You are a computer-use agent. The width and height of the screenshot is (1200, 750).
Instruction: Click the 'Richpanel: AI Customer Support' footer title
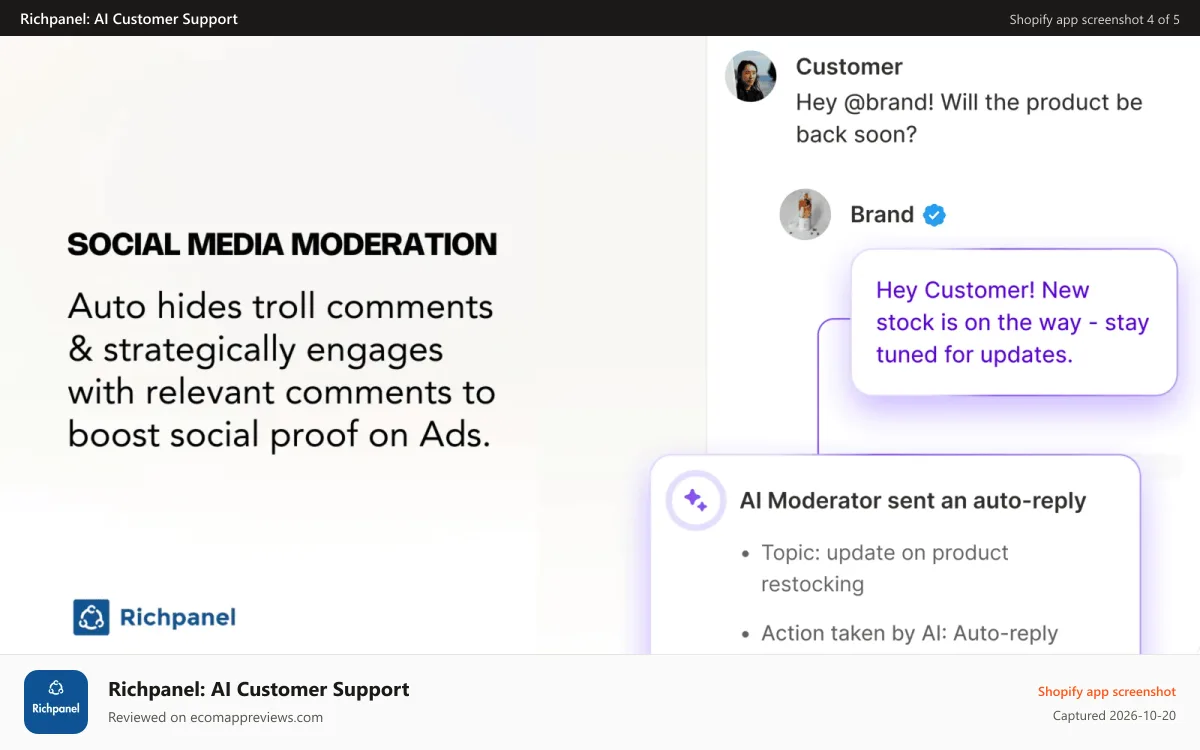258,689
